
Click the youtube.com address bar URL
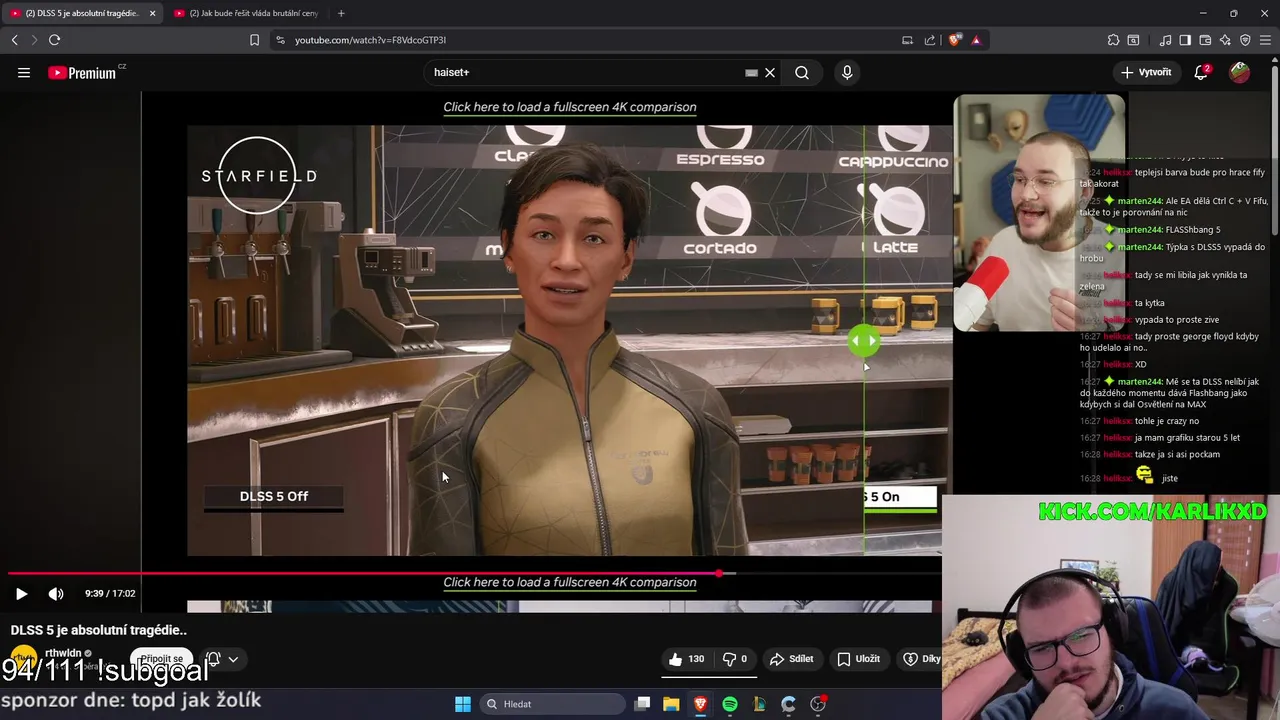370,40
